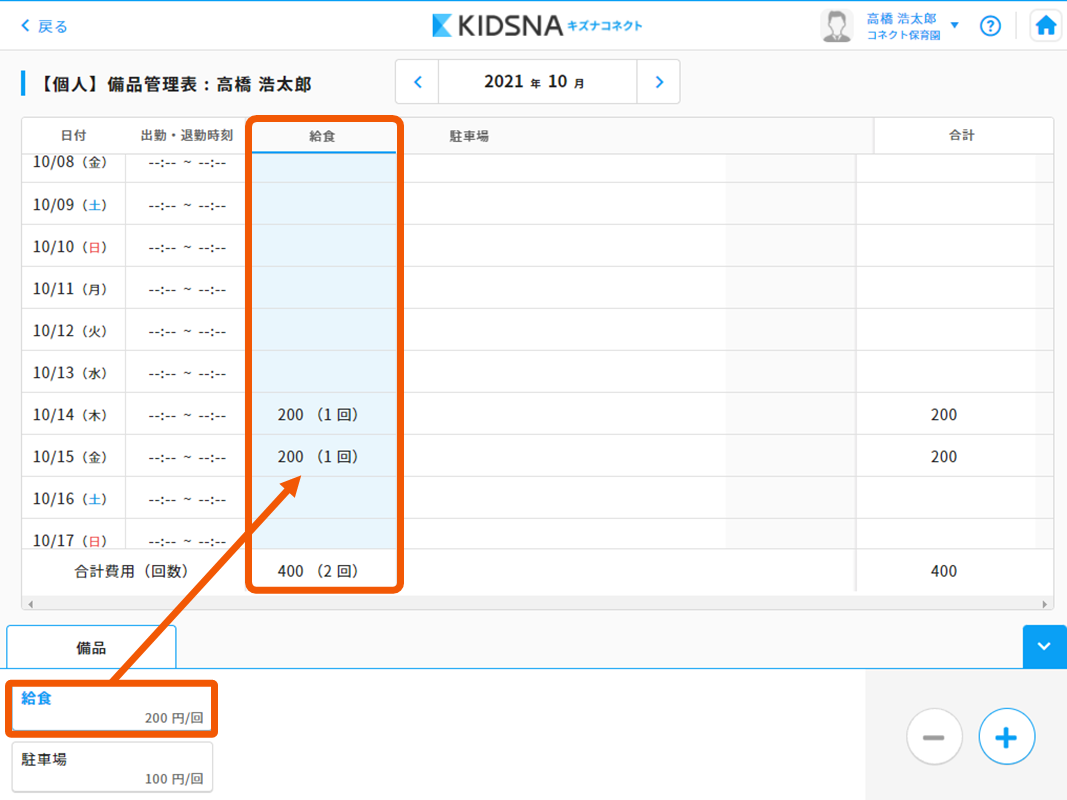
Task: Go to previous month with left arrow
Action: click(417, 82)
